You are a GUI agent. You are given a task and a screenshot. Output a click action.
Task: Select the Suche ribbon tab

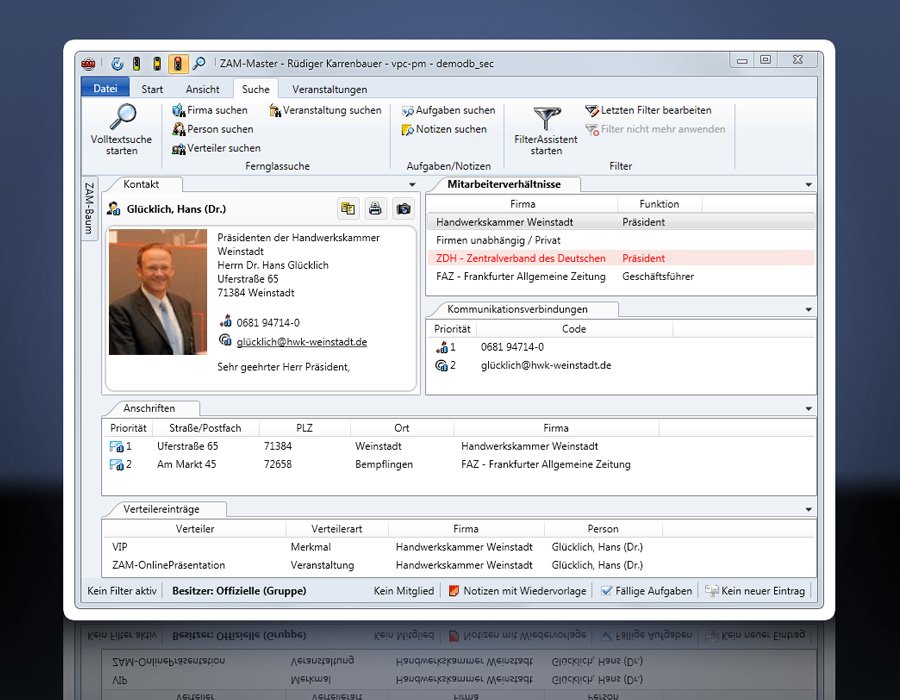click(x=255, y=89)
